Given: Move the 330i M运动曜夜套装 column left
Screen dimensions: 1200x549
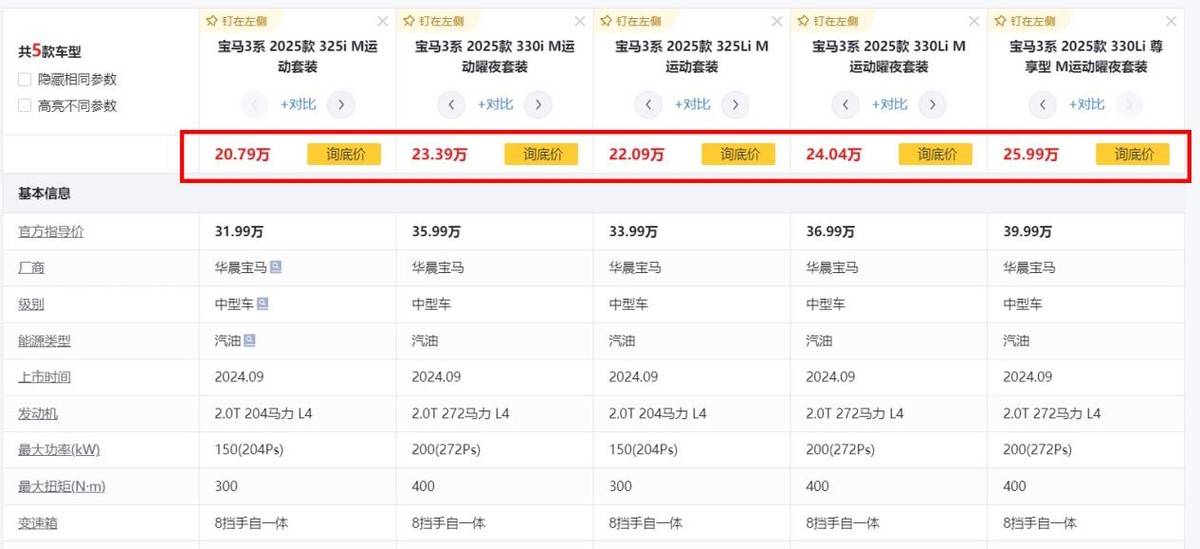Looking at the screenshot, I should [451, 104].
